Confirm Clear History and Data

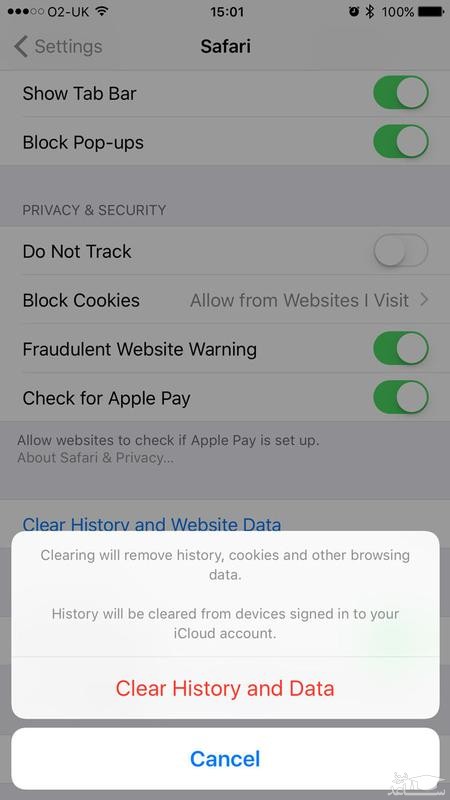pos(225,688)
